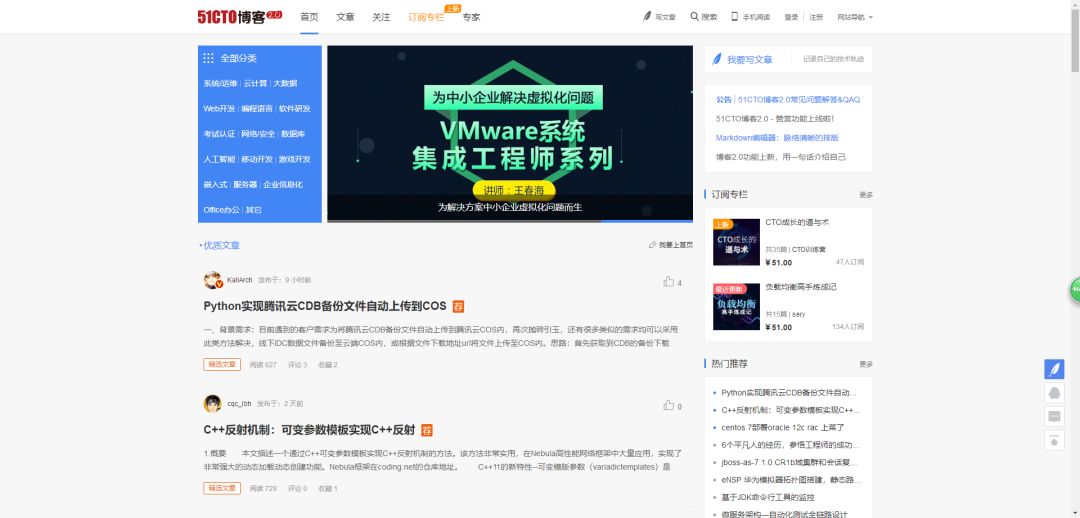Select the 服务器 category
Screen dimensions: 1080x518
[245, 185]
